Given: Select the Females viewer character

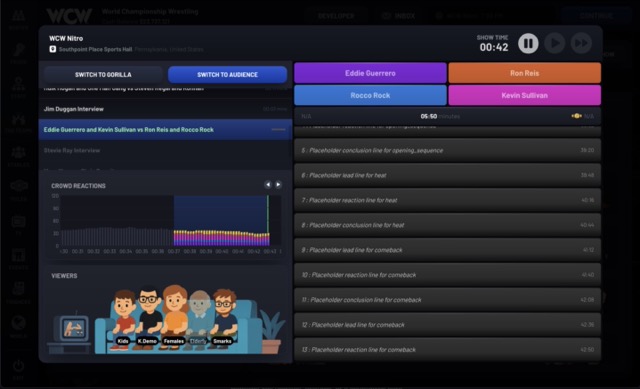Looking at the screenshot, I should click(174, 316).
